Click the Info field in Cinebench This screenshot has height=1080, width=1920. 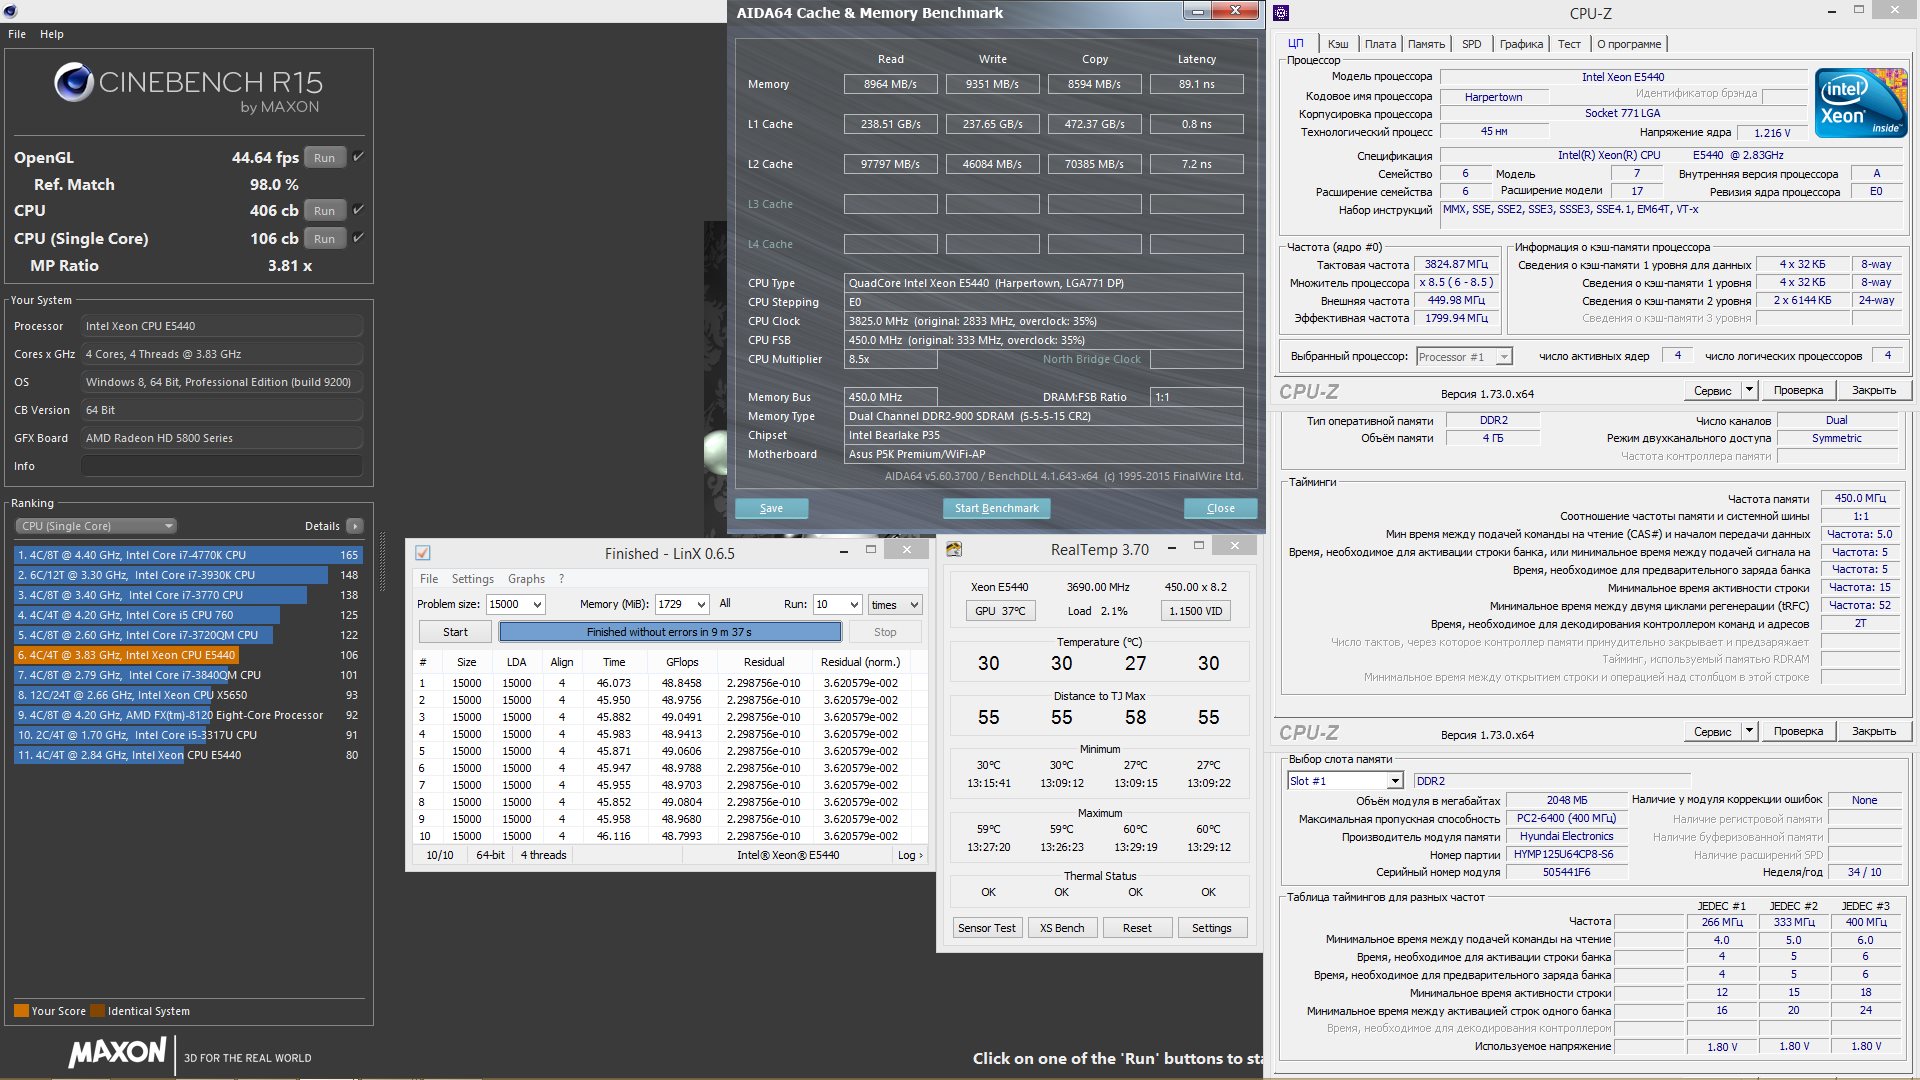tap(222, 466)
